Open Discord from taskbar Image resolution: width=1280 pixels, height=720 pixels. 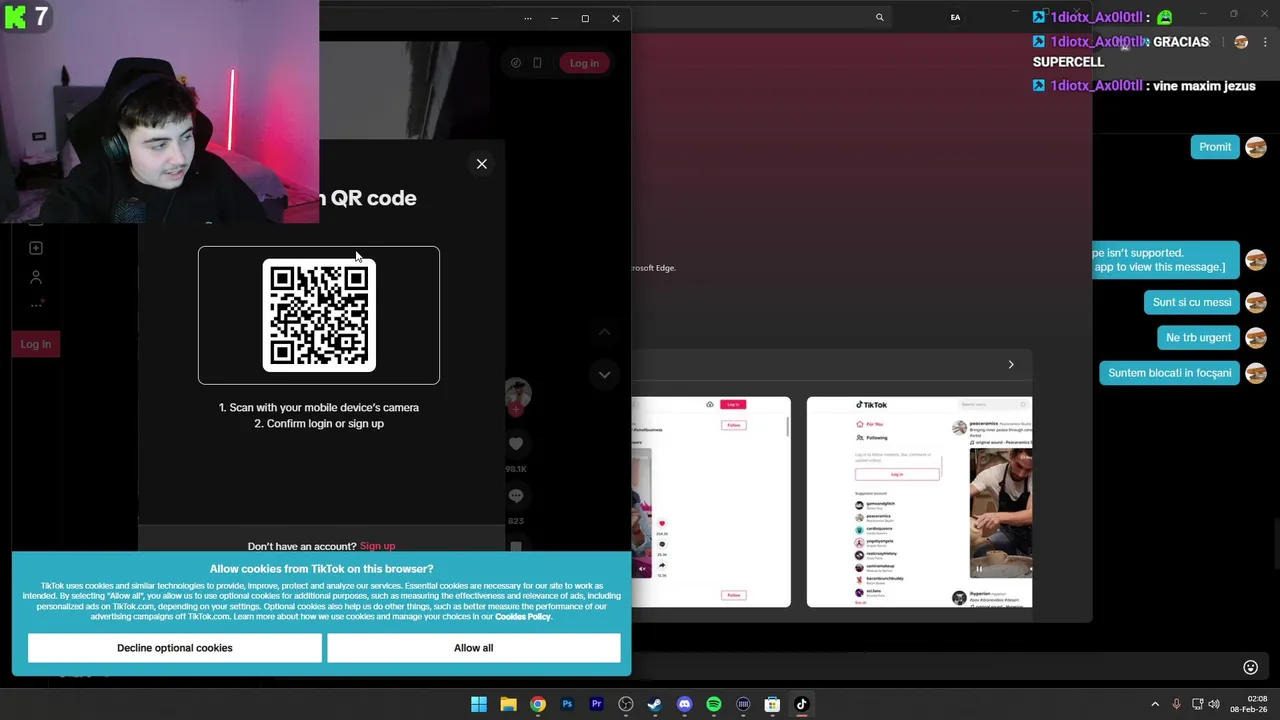coord(684,704)
